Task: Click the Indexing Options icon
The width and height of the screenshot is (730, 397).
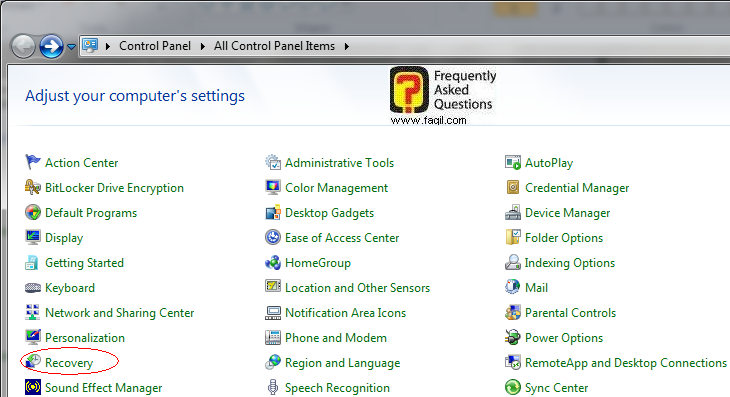Action: pyautogui.click(x=513, y=263)
